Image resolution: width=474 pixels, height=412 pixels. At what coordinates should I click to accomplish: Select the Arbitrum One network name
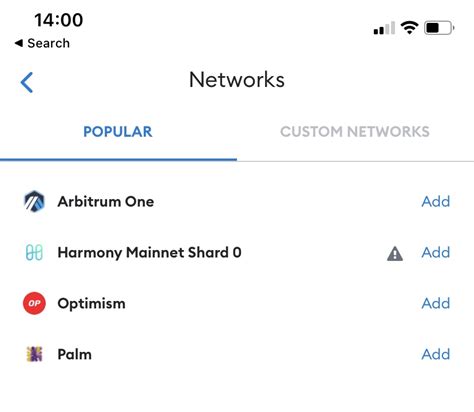coord(106,202)
